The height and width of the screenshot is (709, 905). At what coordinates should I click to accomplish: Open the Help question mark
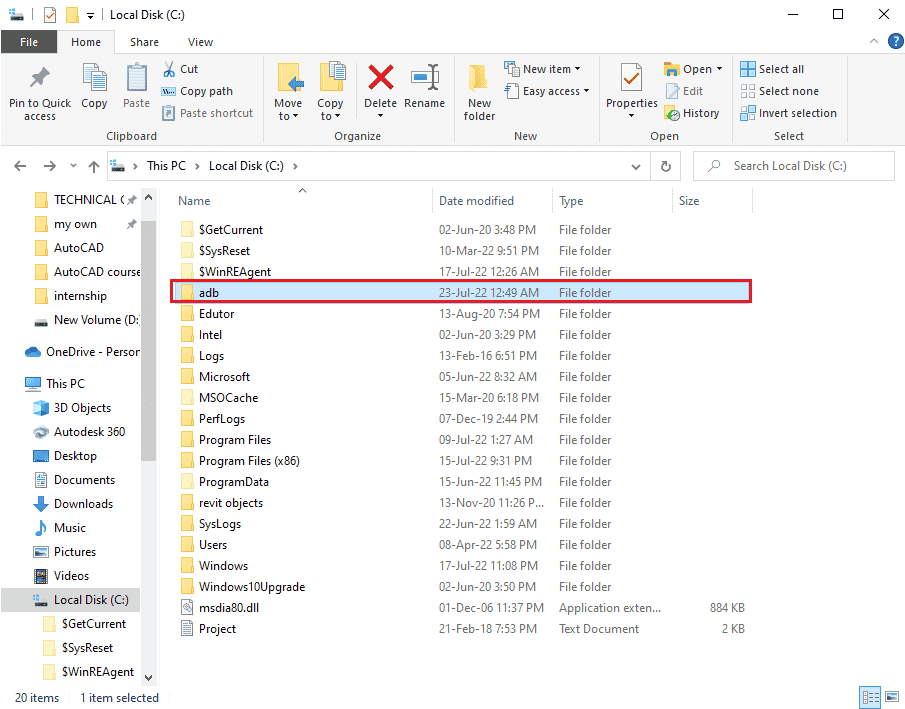click(895, 41)
